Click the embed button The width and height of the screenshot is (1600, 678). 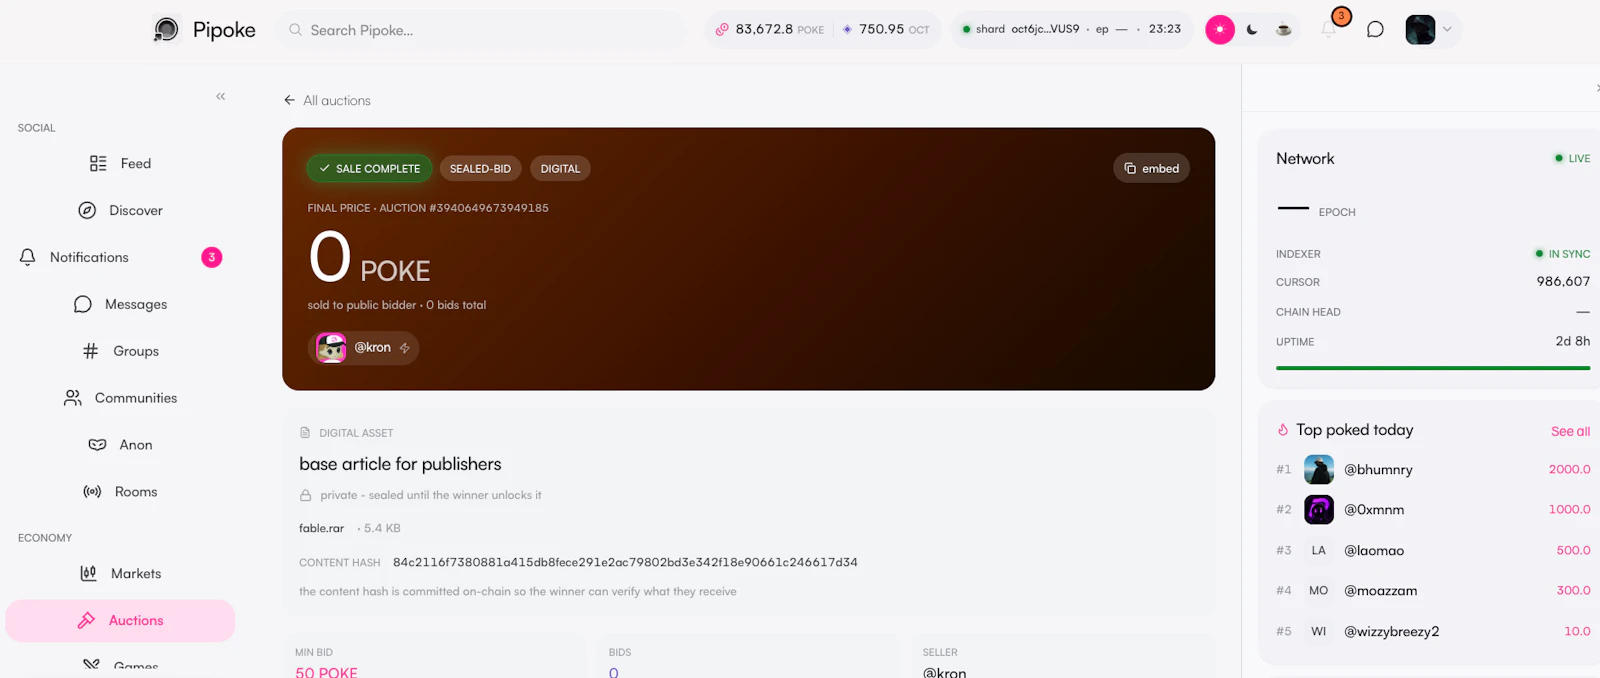(x=1151, y=169)
